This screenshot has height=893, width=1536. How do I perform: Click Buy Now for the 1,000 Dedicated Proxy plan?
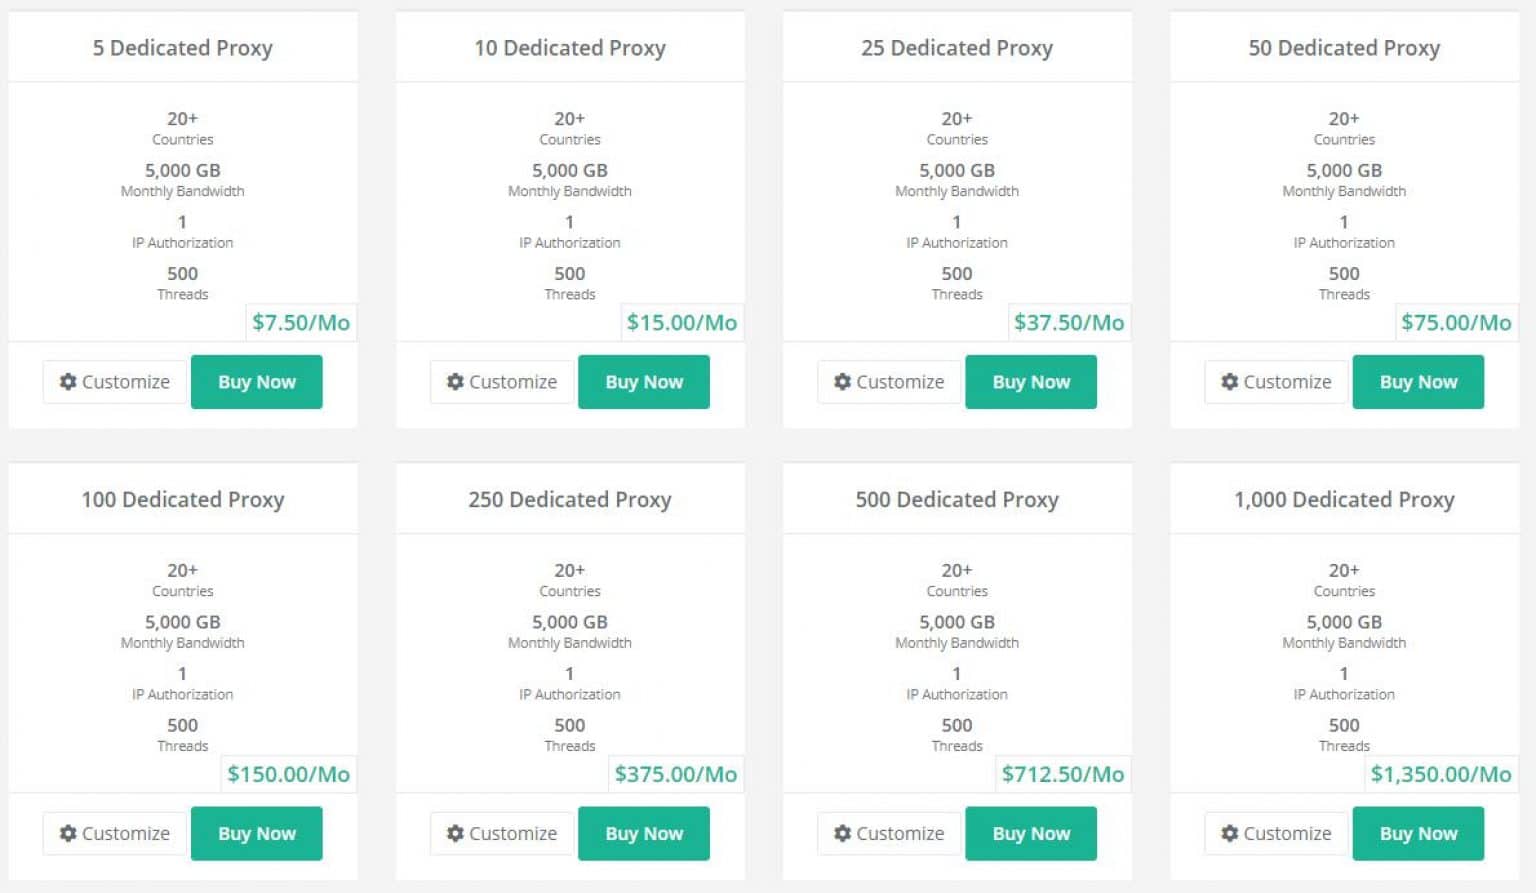pyautogui.click(x=1417, y=833)
